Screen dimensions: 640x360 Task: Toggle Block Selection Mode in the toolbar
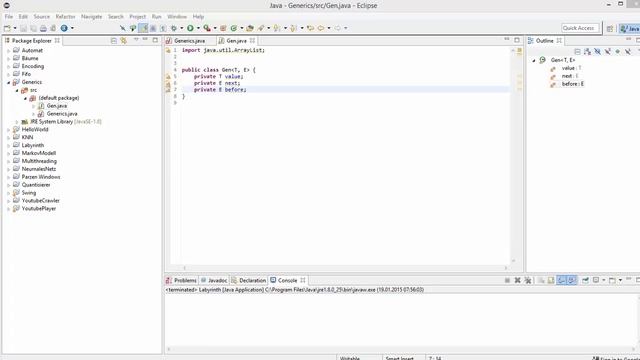[x=153, y=28]
